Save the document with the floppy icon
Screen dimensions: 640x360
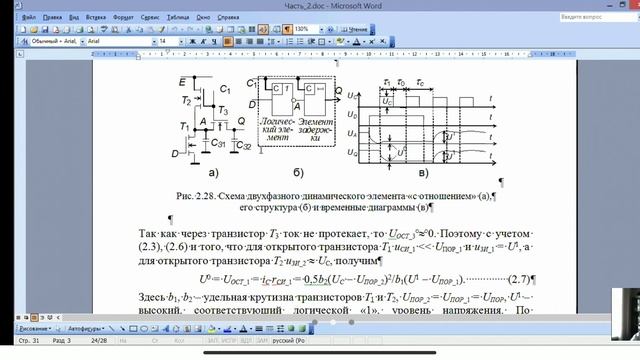45,29
